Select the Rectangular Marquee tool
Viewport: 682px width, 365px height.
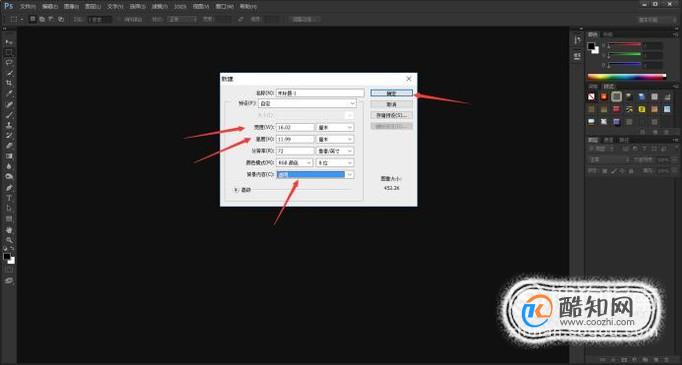click(x=9, y=53)
